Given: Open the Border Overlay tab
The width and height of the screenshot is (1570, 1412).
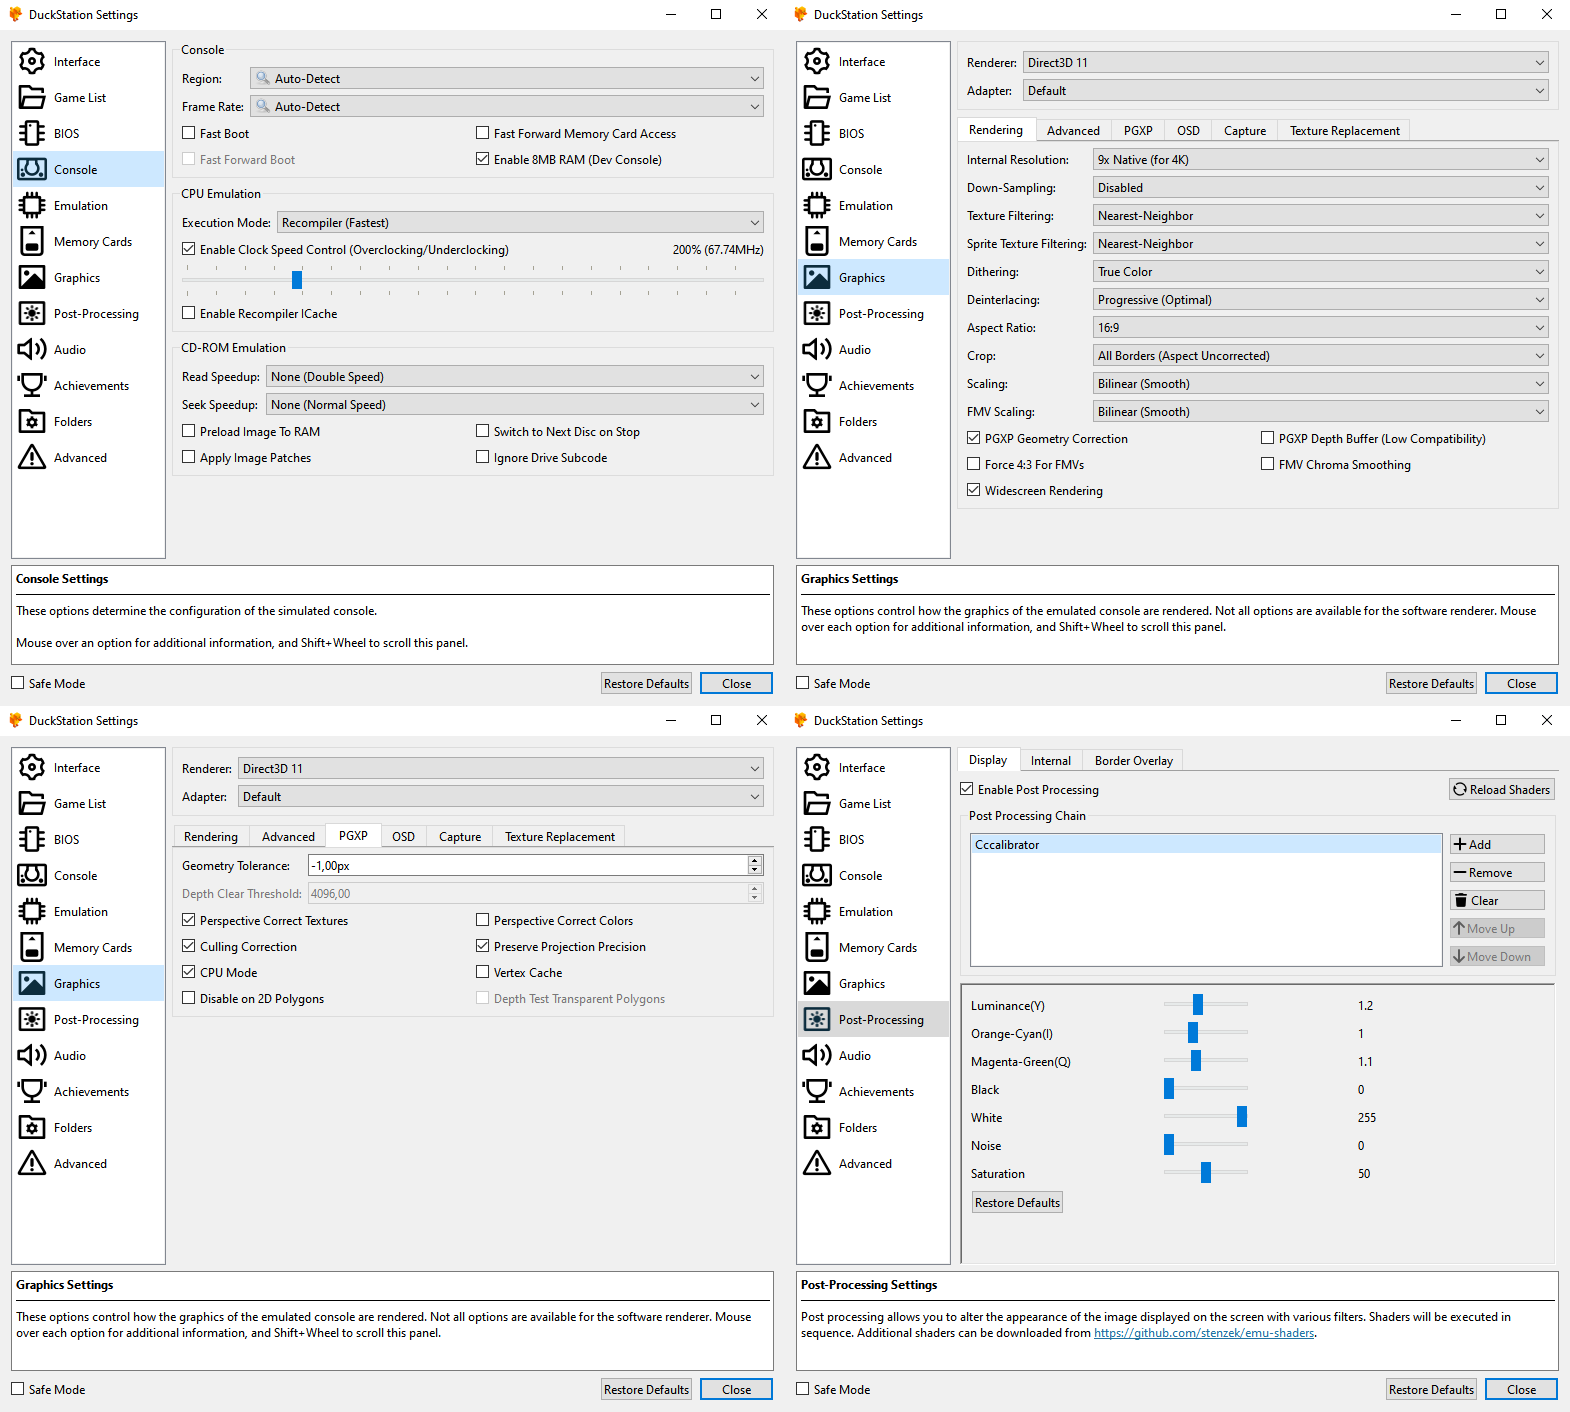Looking at the screenshot, I should 1133,760.
